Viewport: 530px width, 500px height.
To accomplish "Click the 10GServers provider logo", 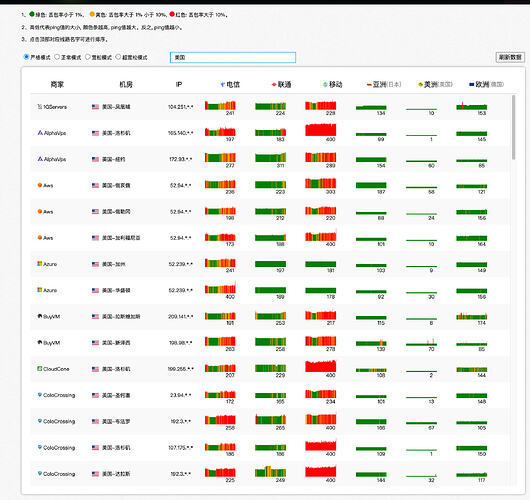I will (x=40, y=106).
